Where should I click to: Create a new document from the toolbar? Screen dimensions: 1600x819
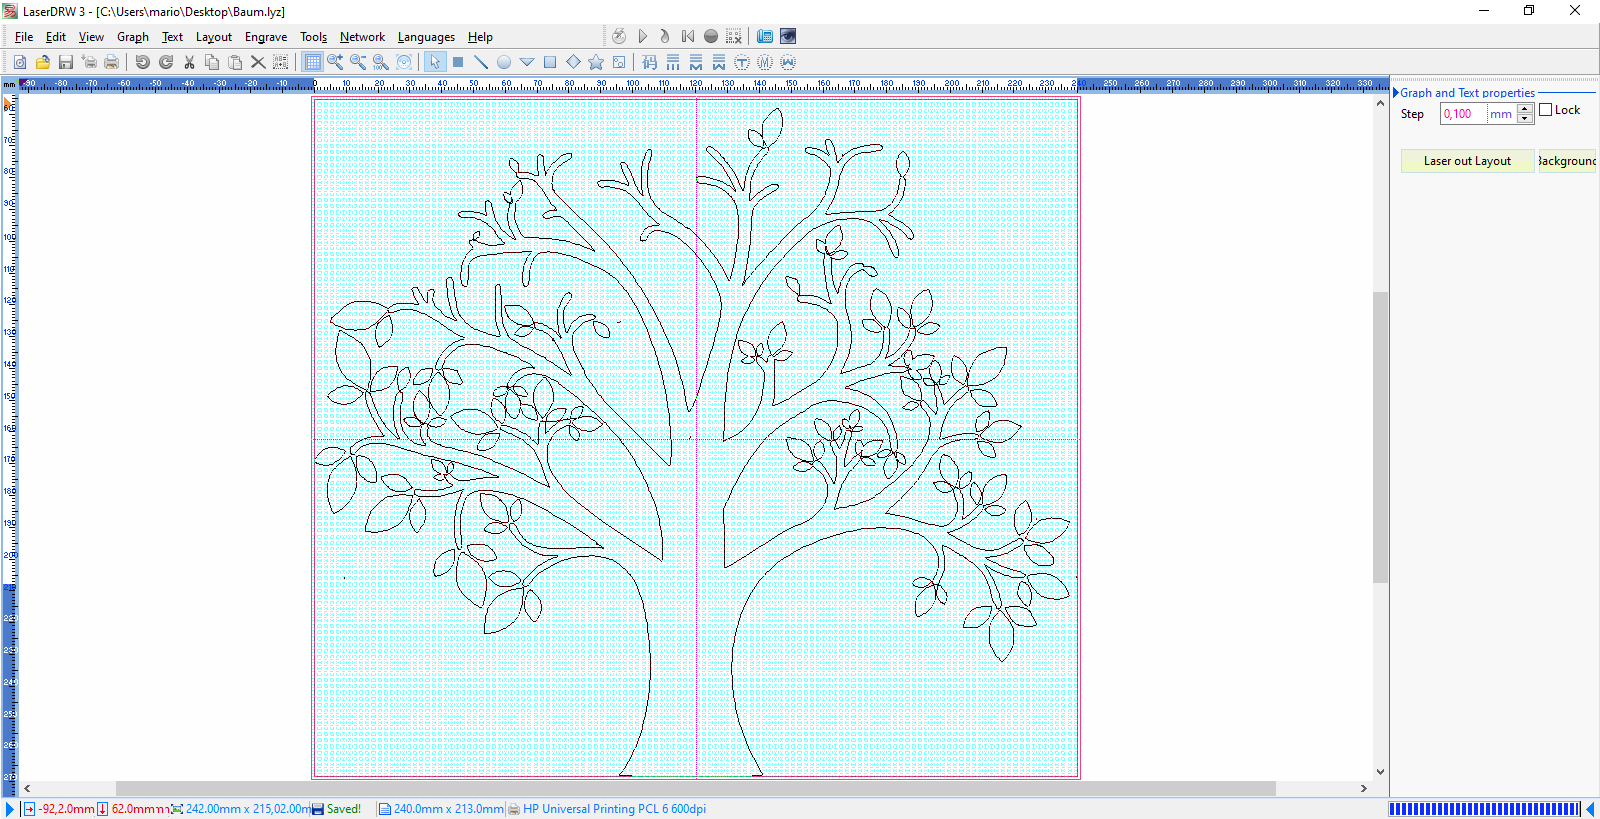[20, 62]
